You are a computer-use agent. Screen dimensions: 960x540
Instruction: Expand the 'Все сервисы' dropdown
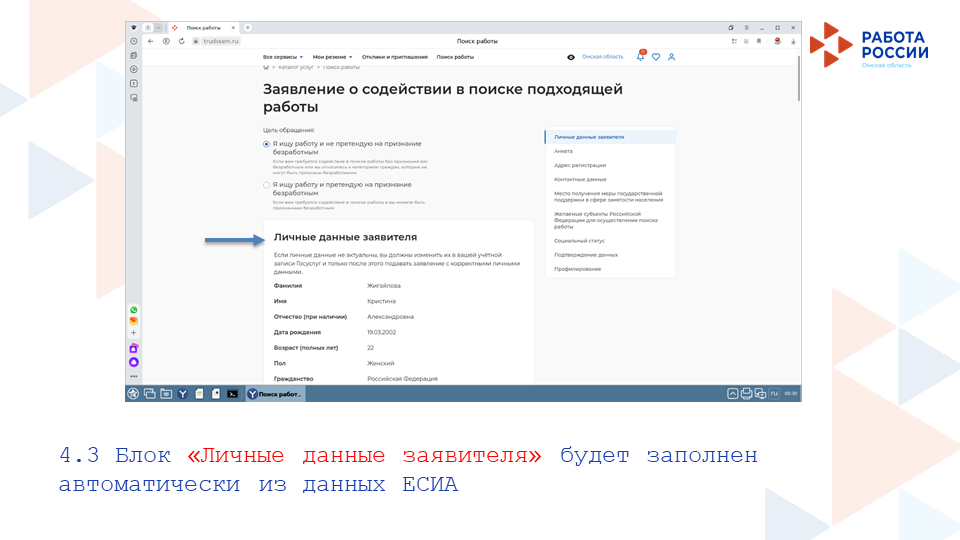tap(283, 57)
